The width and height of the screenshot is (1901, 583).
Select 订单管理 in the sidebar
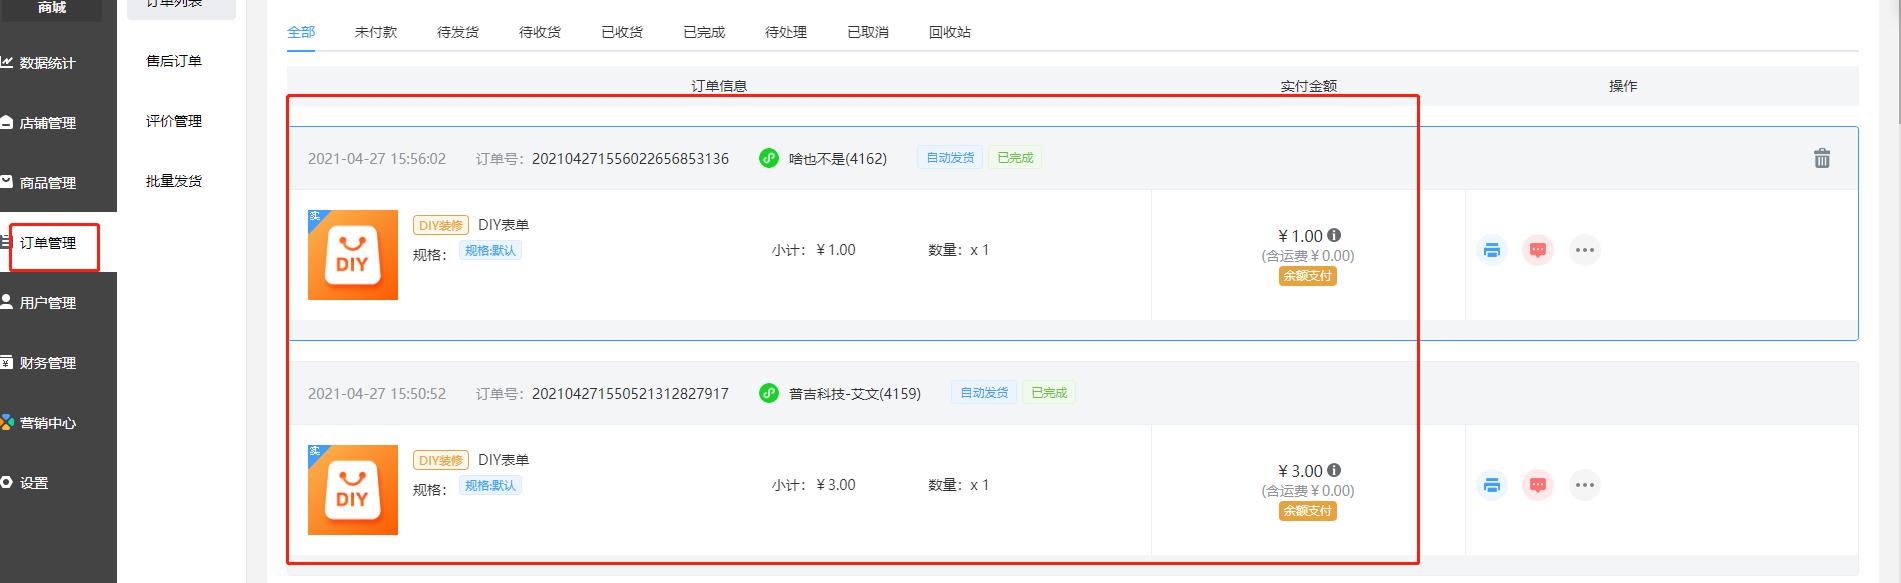pos(47,243)
